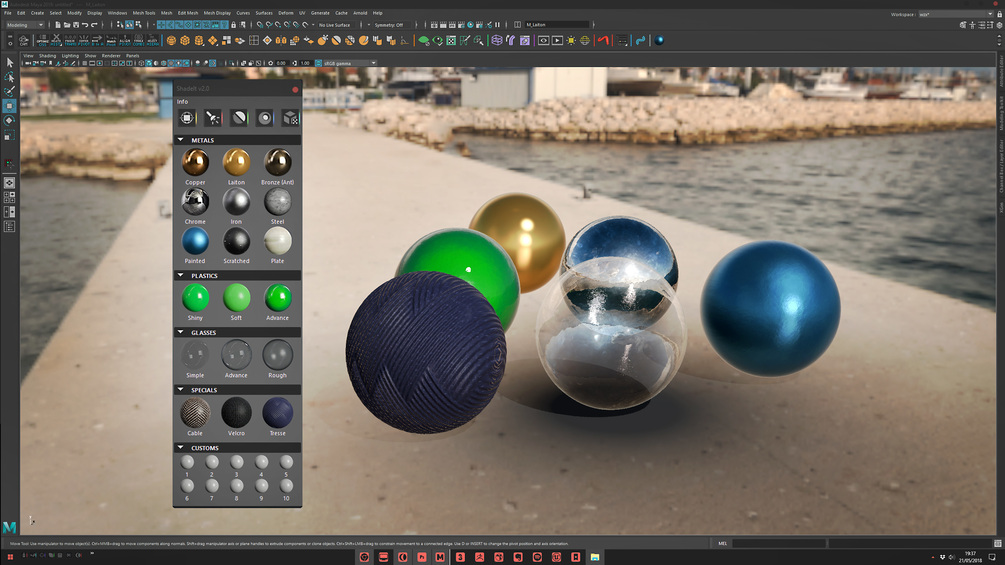The width and height of the screenshot is (1005, 565).
Task: Open the Deform menu
Action: click(x=286, y=13)
